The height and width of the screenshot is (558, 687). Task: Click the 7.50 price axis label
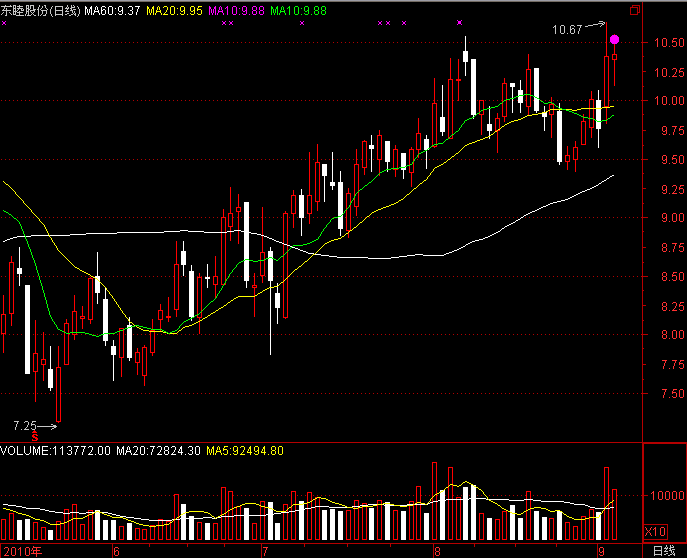coord(673,394)
